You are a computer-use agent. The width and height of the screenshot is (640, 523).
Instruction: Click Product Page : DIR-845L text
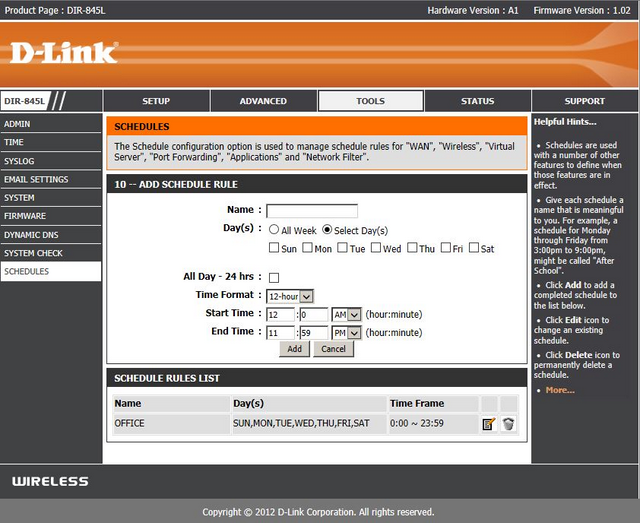click(x=55, y=10)
